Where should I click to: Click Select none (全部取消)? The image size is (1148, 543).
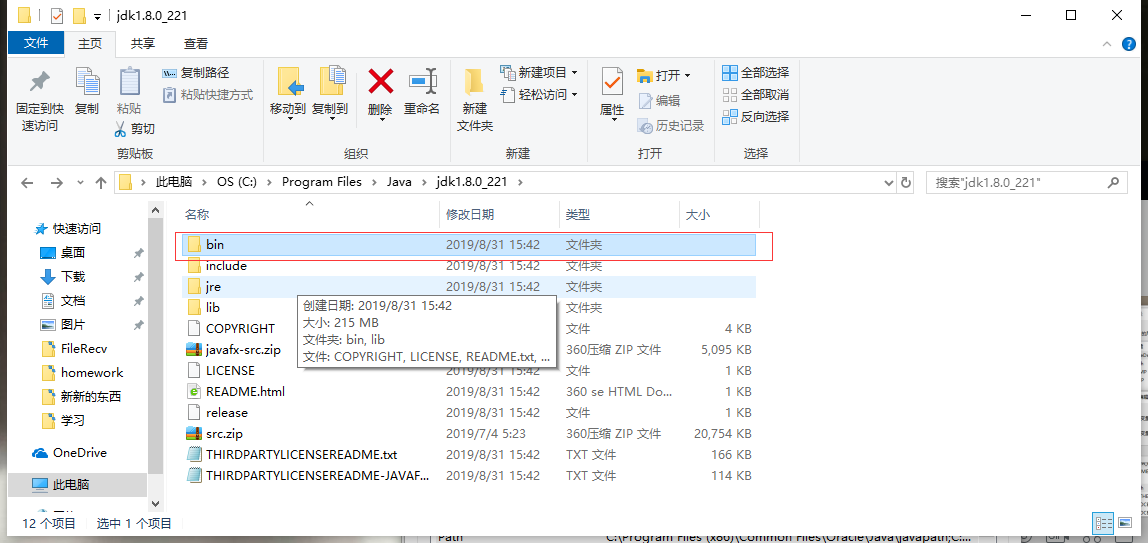click(756, 94)
